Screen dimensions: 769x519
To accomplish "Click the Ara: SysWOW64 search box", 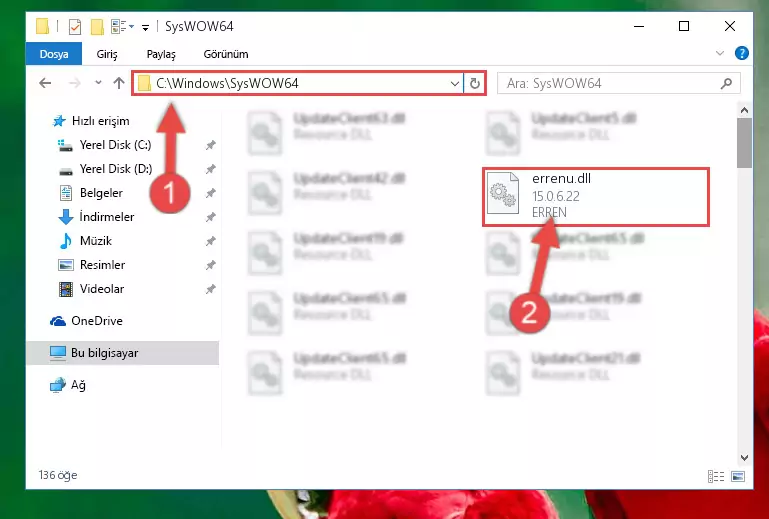I will coord(618,83).
